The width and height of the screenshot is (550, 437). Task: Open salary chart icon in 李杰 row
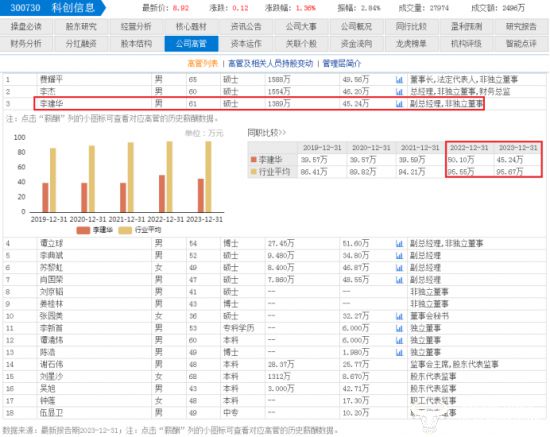(399, 92)
